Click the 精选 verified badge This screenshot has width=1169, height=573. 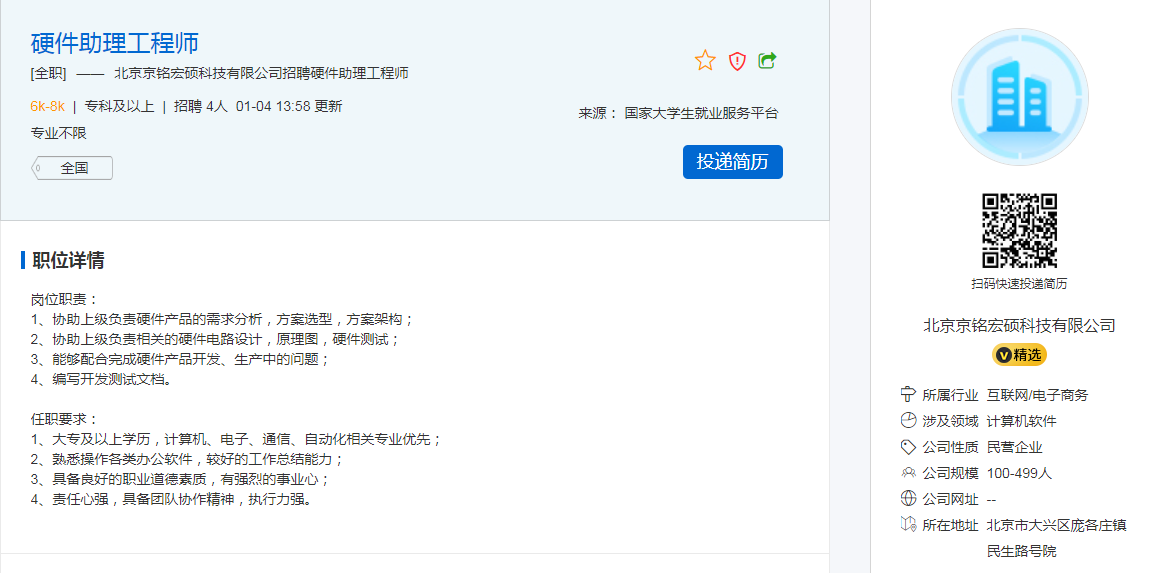(x=1019, y=355)
